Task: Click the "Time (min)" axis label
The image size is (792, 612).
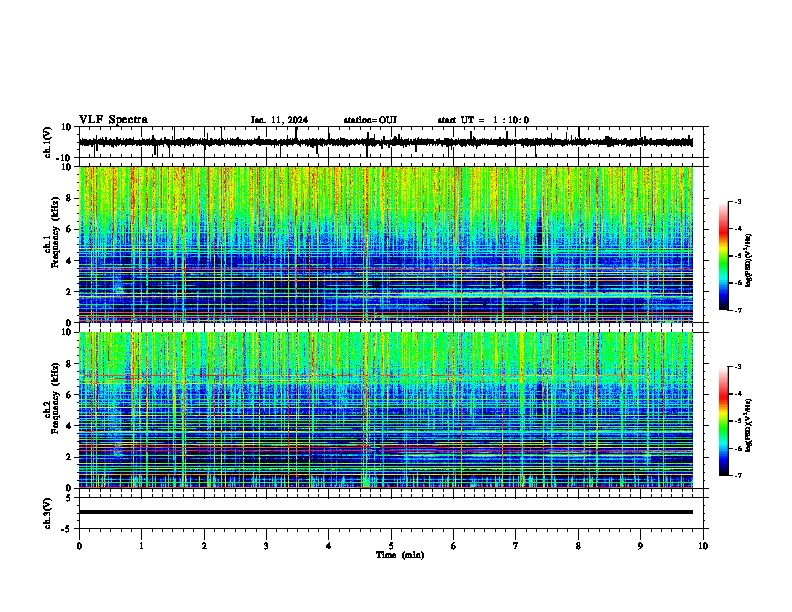Action: [x=400, y=555]
